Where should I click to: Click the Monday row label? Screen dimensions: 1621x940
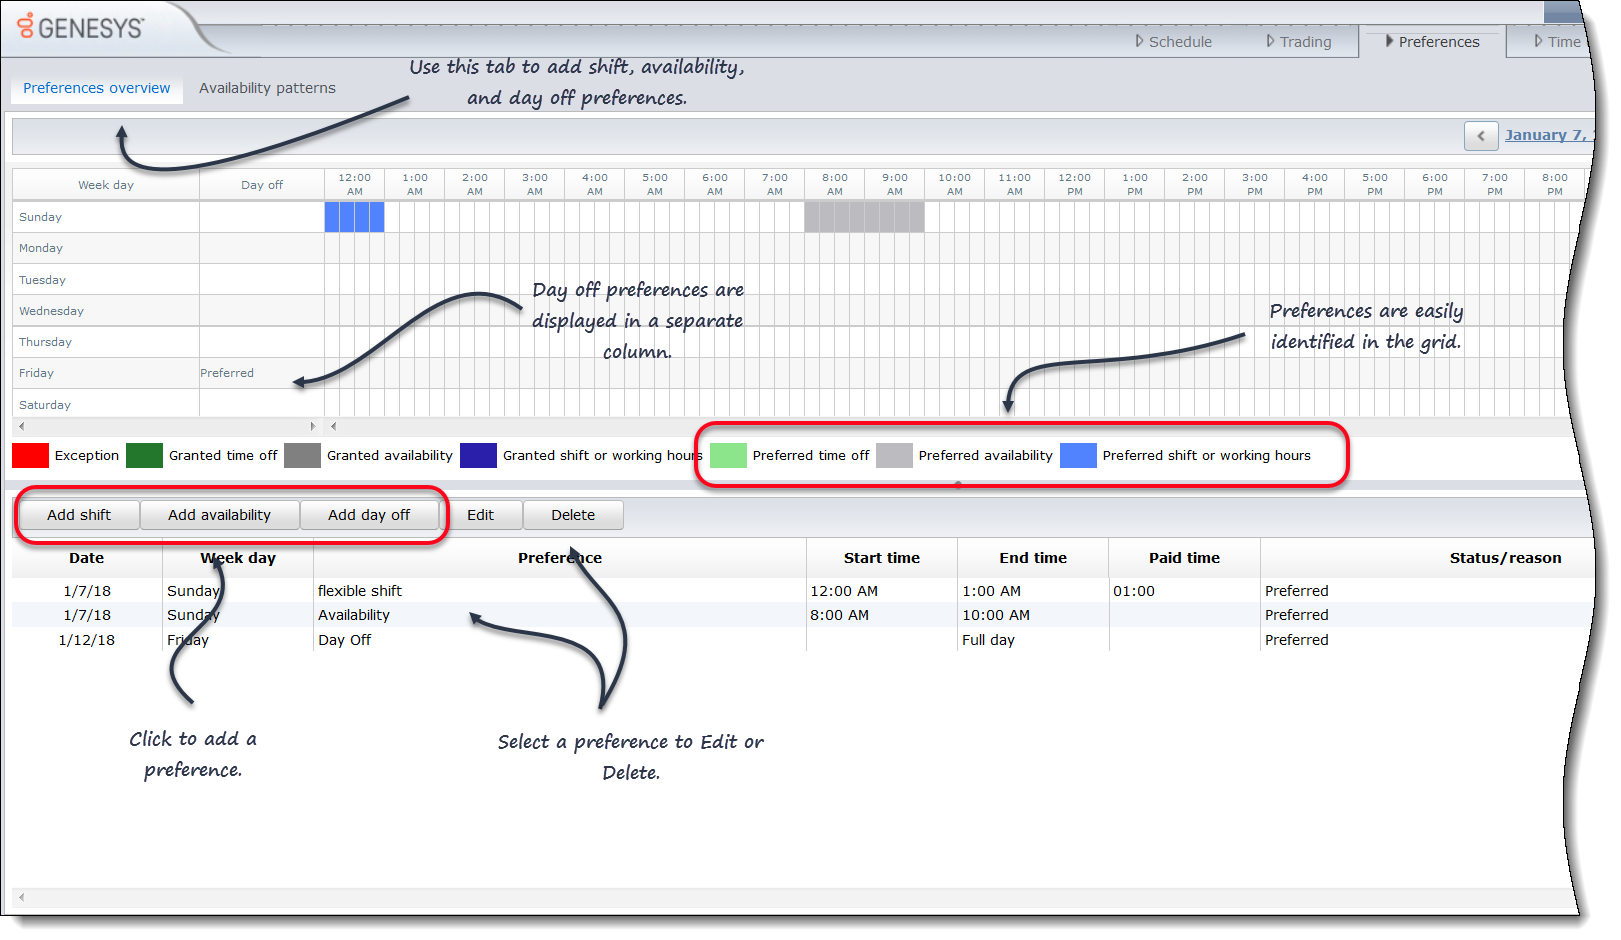click(x=41, y=248)
